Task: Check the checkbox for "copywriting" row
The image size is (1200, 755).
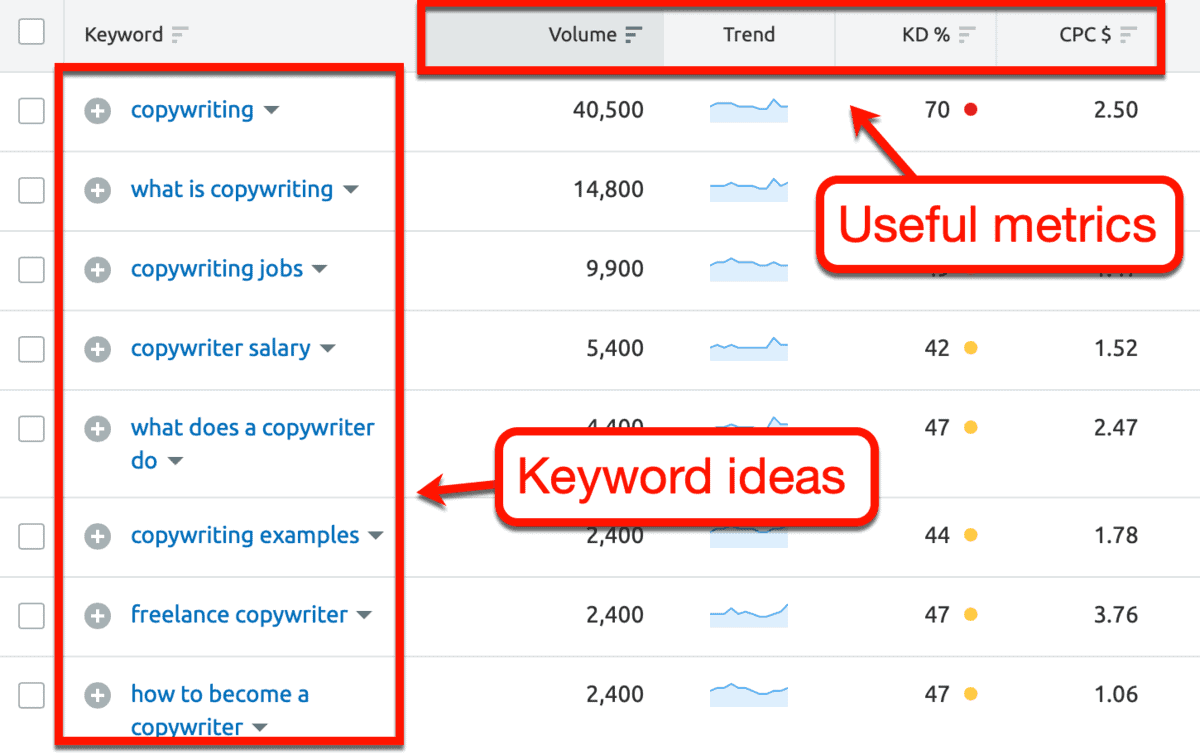Action: [31, 111]
